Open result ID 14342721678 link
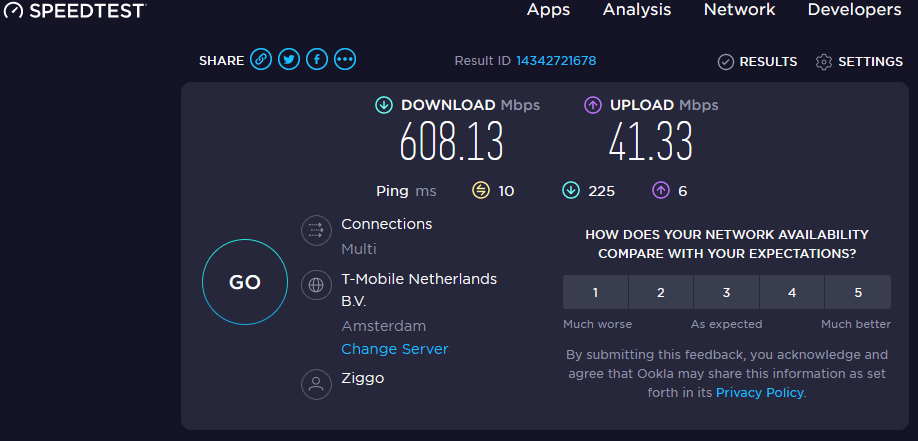918x441 pixels. [x=556, y=61]
